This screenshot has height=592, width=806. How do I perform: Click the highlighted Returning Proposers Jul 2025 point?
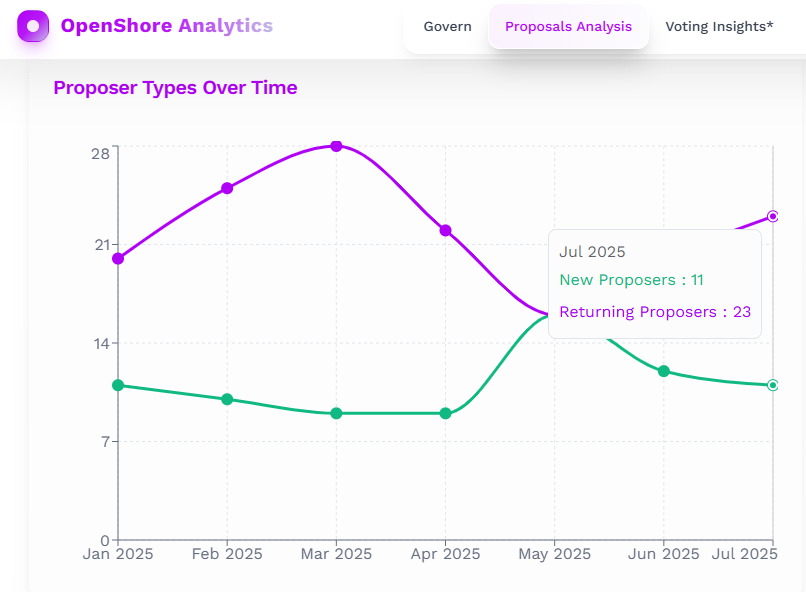[772, 216]
